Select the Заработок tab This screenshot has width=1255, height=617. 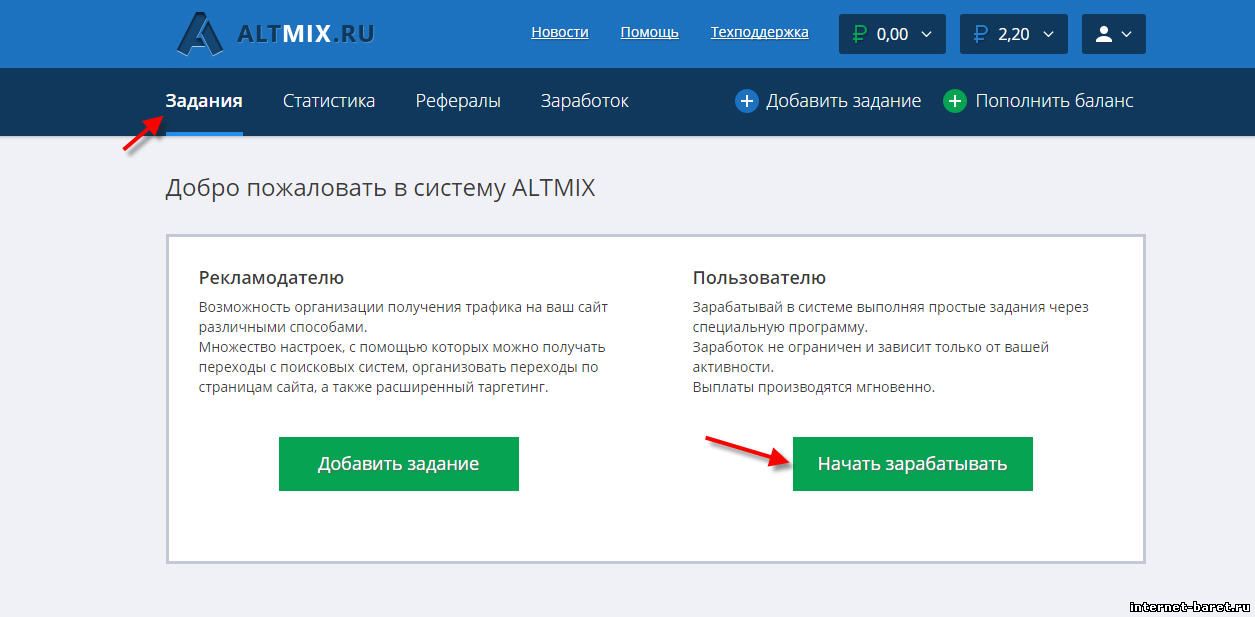coord(585,101)
